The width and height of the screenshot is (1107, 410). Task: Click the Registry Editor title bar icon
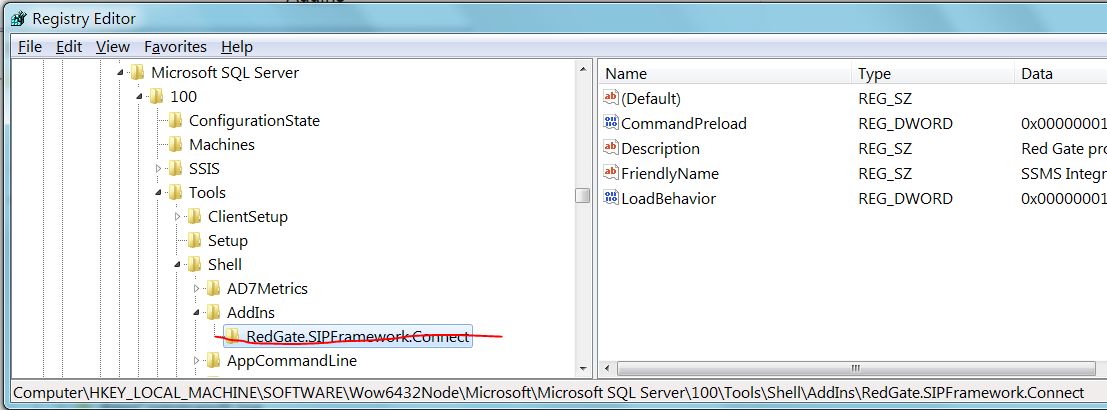coord(18,19)
